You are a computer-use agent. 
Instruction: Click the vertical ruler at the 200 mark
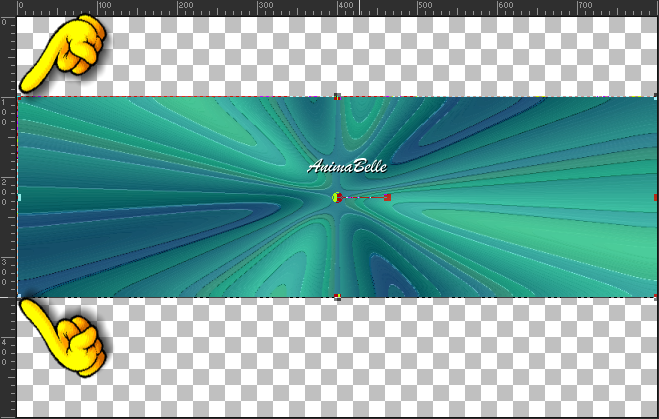click(7, 192)
